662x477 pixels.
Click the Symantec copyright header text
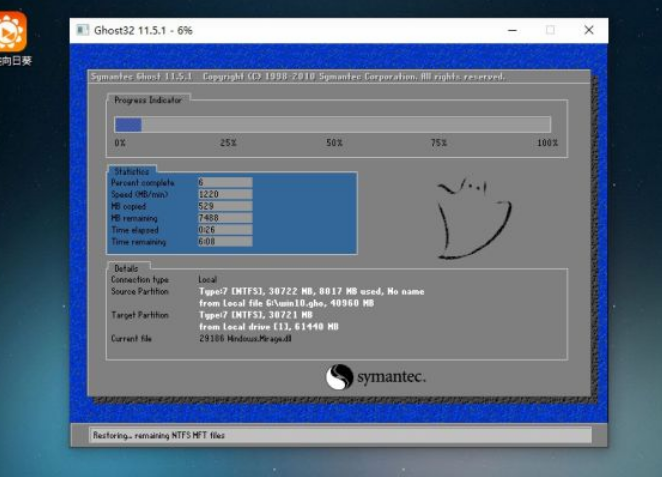(297, 77)
